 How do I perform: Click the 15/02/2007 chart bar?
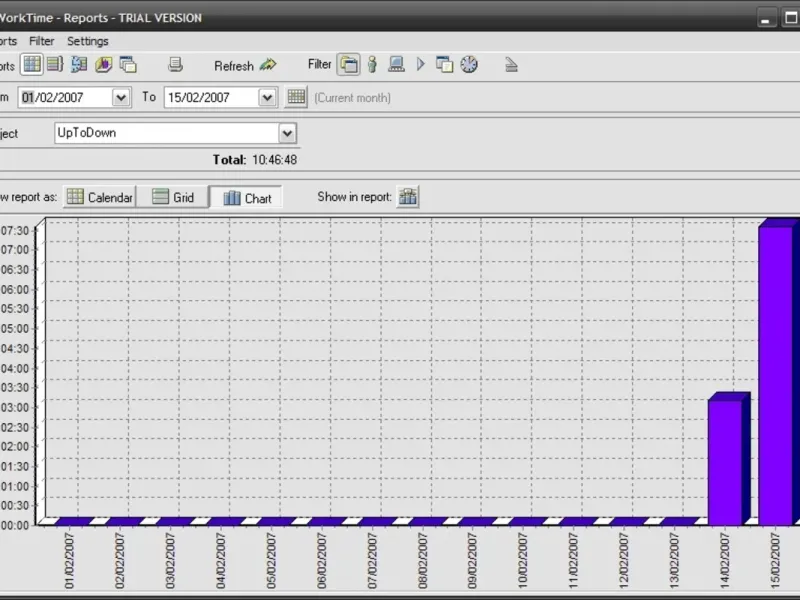[x=776, y=375]
